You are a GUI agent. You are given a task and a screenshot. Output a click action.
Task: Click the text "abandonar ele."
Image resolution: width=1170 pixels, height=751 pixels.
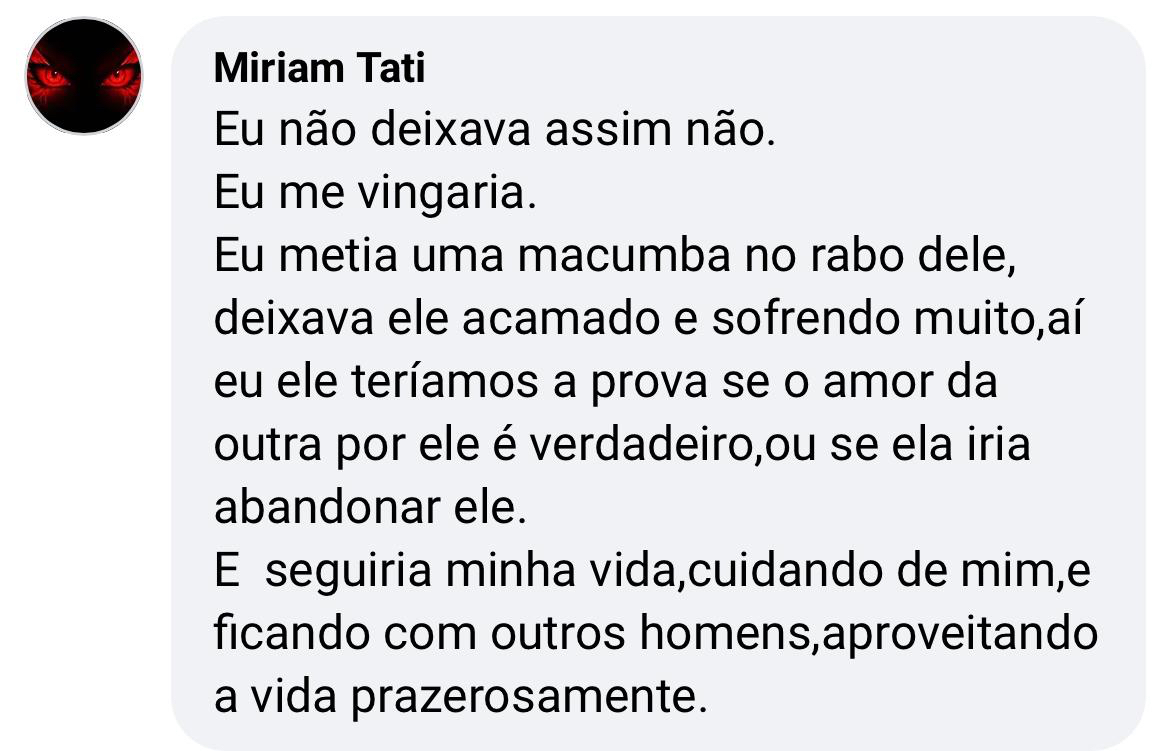click(x=369, y=508)
